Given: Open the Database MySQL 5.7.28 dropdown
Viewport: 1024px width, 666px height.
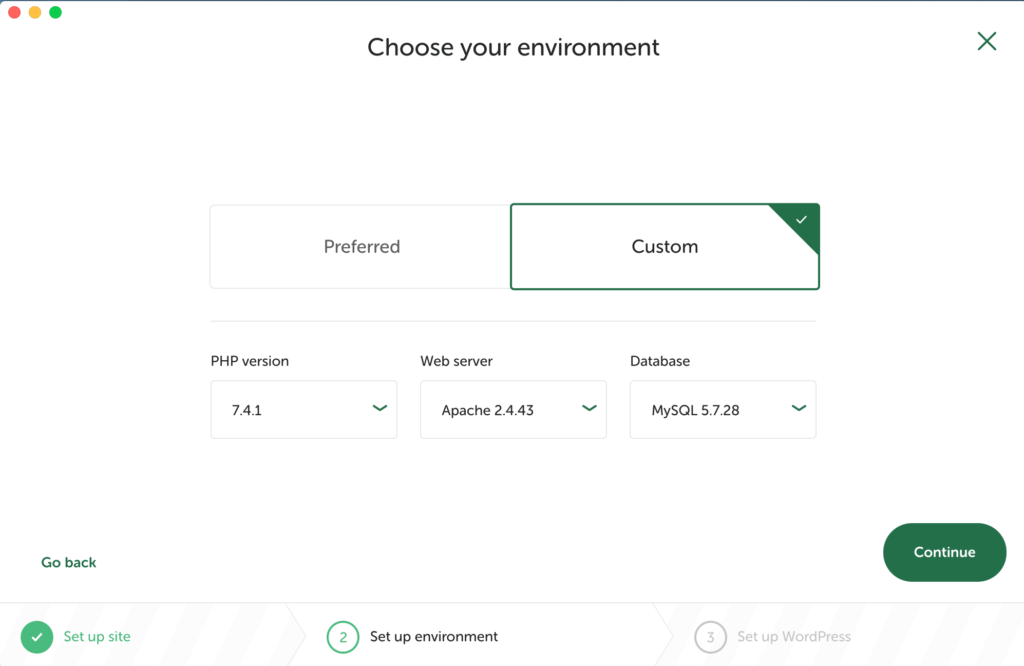Looking at the screenshot, I should [723, 409].
